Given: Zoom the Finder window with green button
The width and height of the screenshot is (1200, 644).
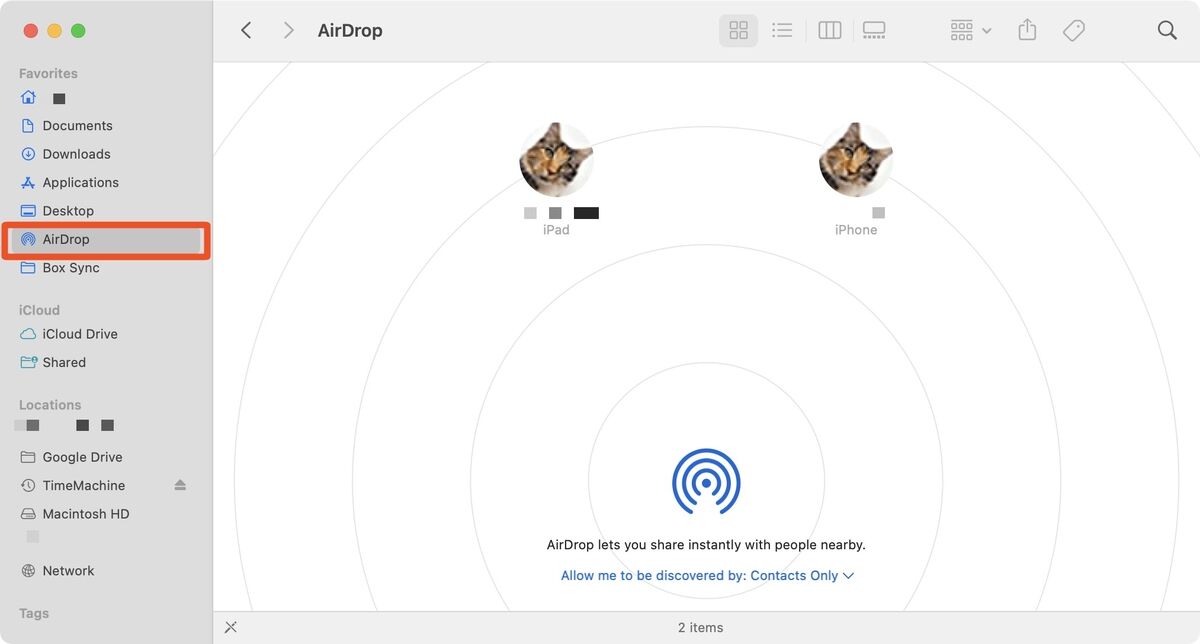Looking at the screenshot, I should click(x=78, y=31).
